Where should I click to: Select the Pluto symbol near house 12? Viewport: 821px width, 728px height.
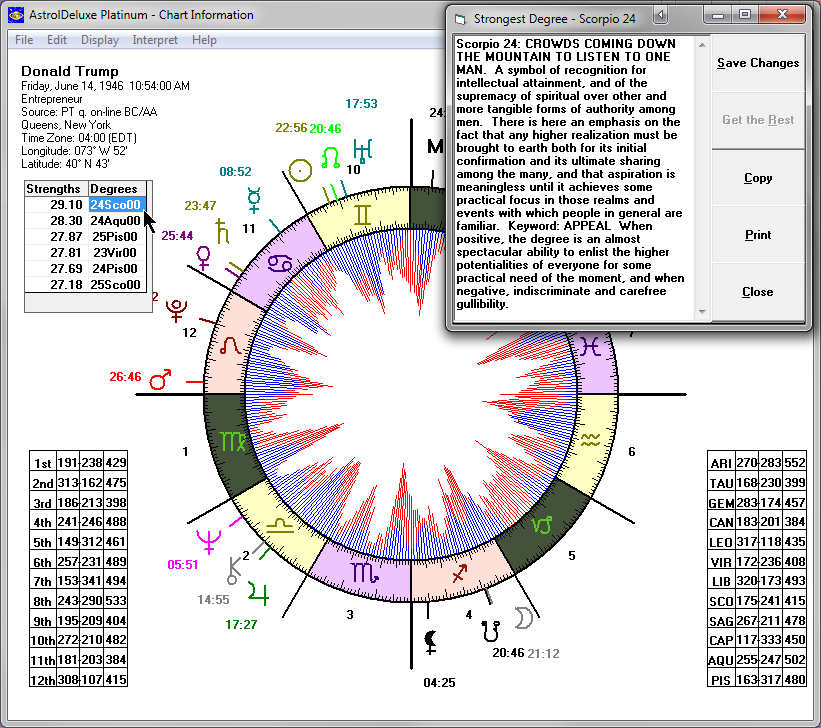[x=179, y=306]
